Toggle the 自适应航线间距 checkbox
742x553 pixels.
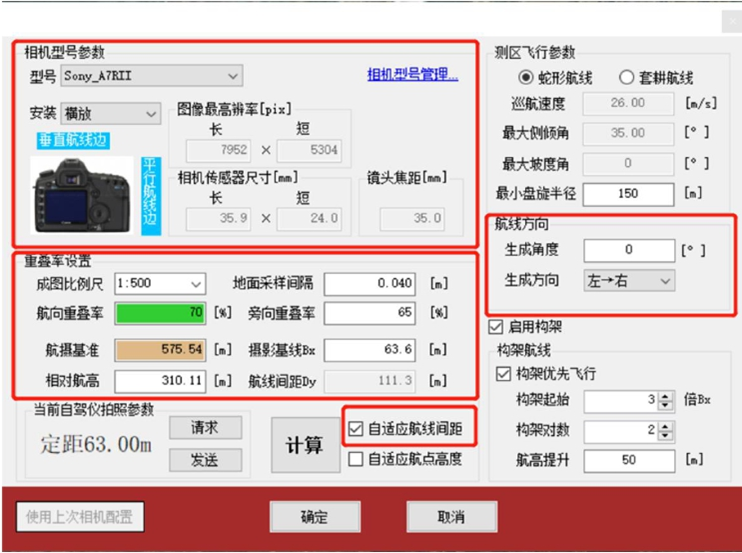click(355, 429)
